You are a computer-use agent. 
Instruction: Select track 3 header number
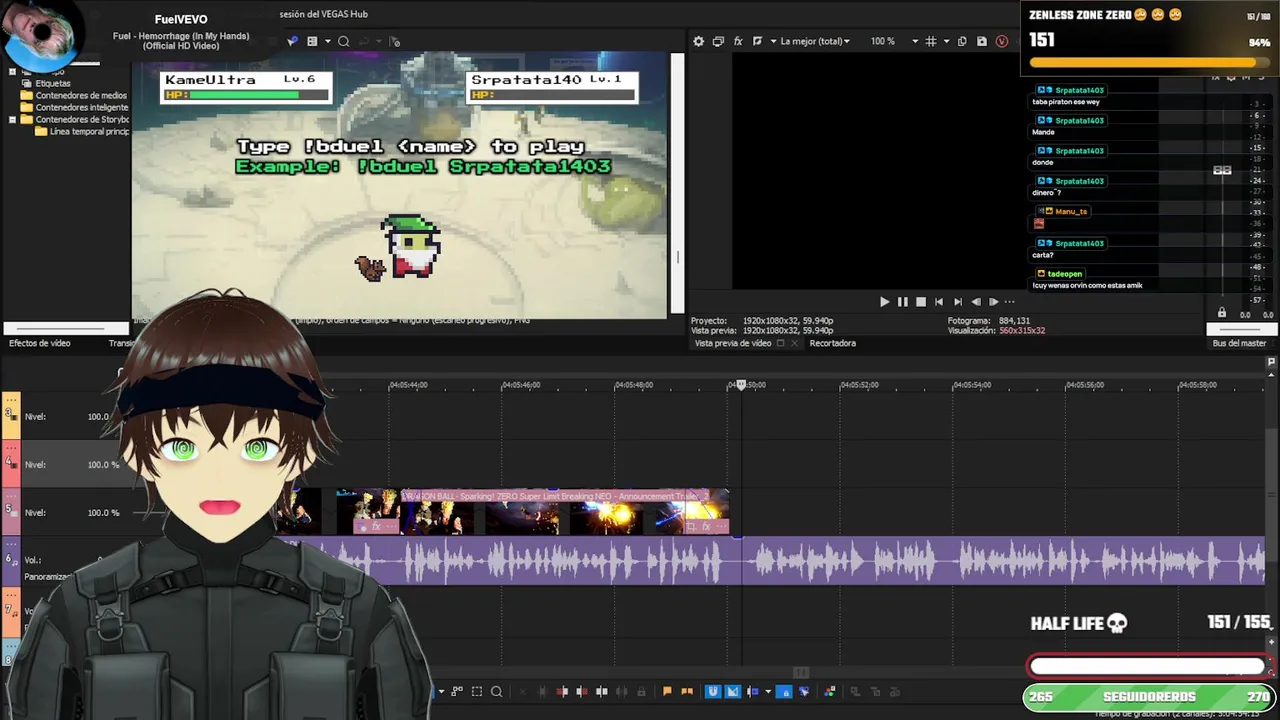click(x=10, y=413)
